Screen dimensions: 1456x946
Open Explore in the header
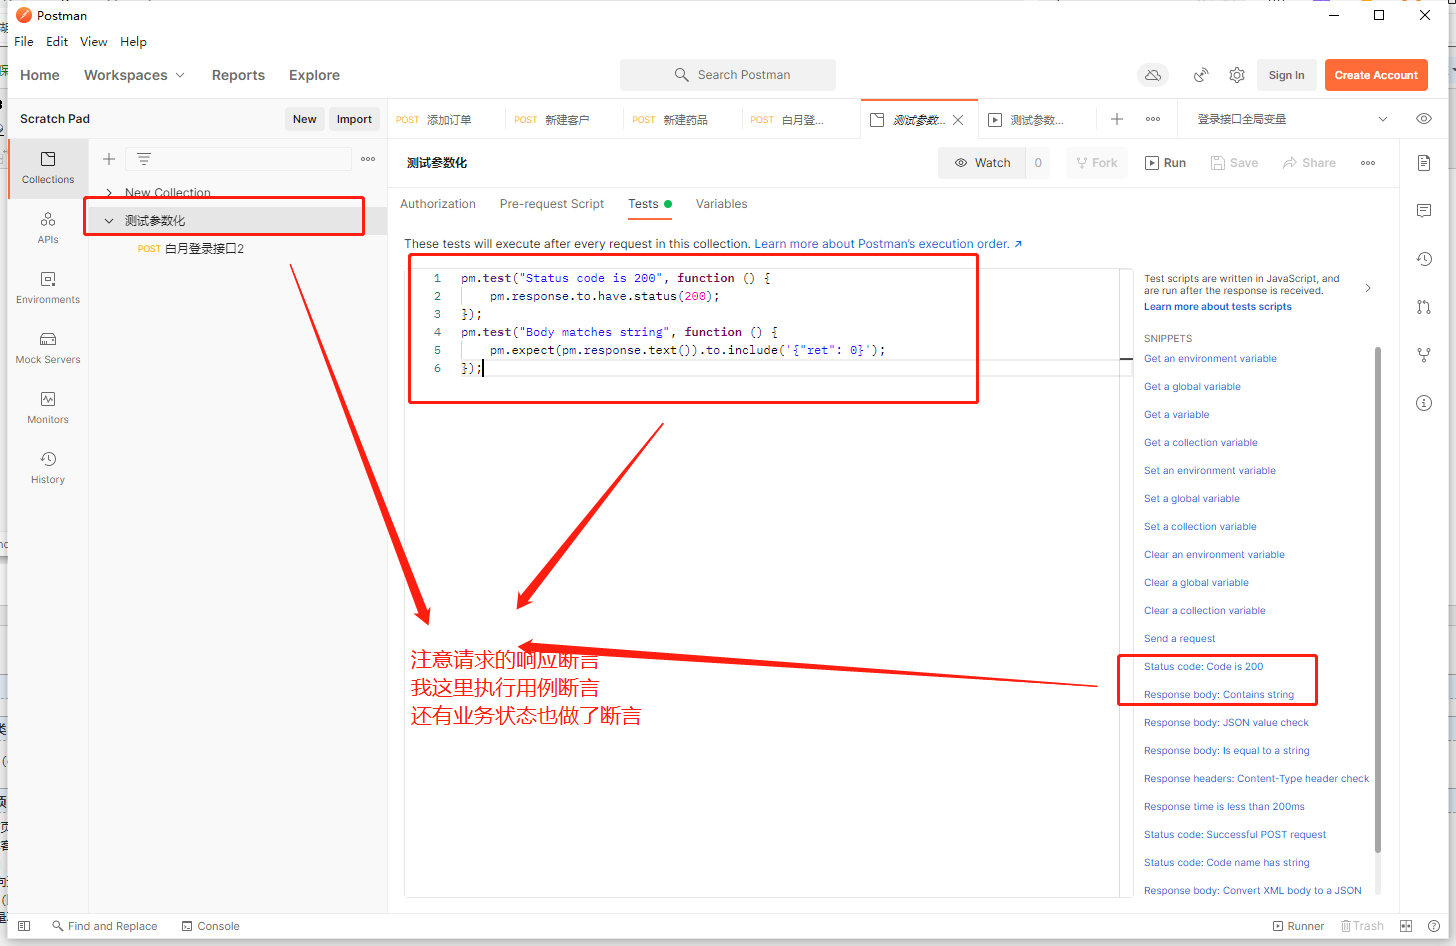click(314, 75)
